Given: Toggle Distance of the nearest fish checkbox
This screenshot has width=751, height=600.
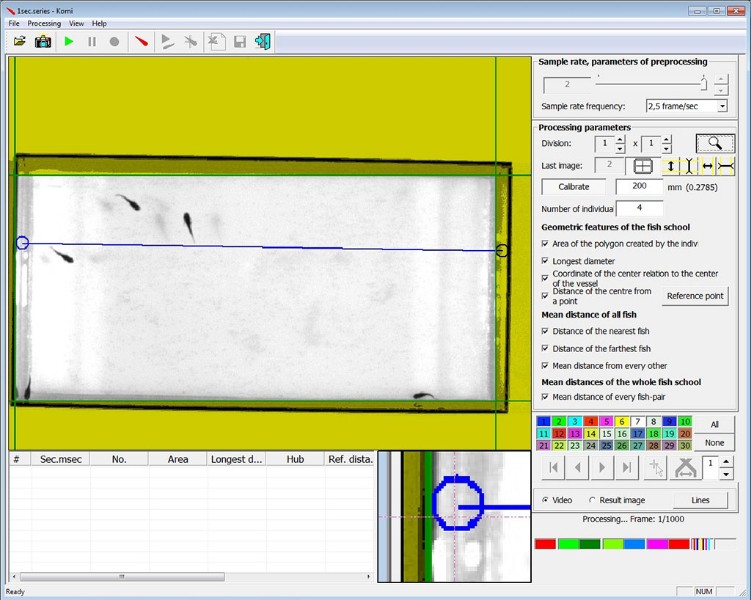Looking at the screenshot, I should pos(545,331).
